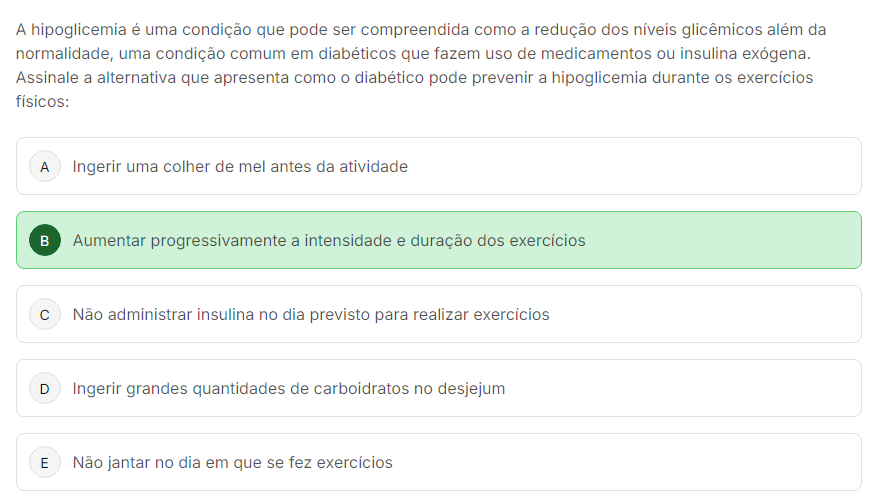Click the dark green B badge
The image size is (882, 503).
44,241
